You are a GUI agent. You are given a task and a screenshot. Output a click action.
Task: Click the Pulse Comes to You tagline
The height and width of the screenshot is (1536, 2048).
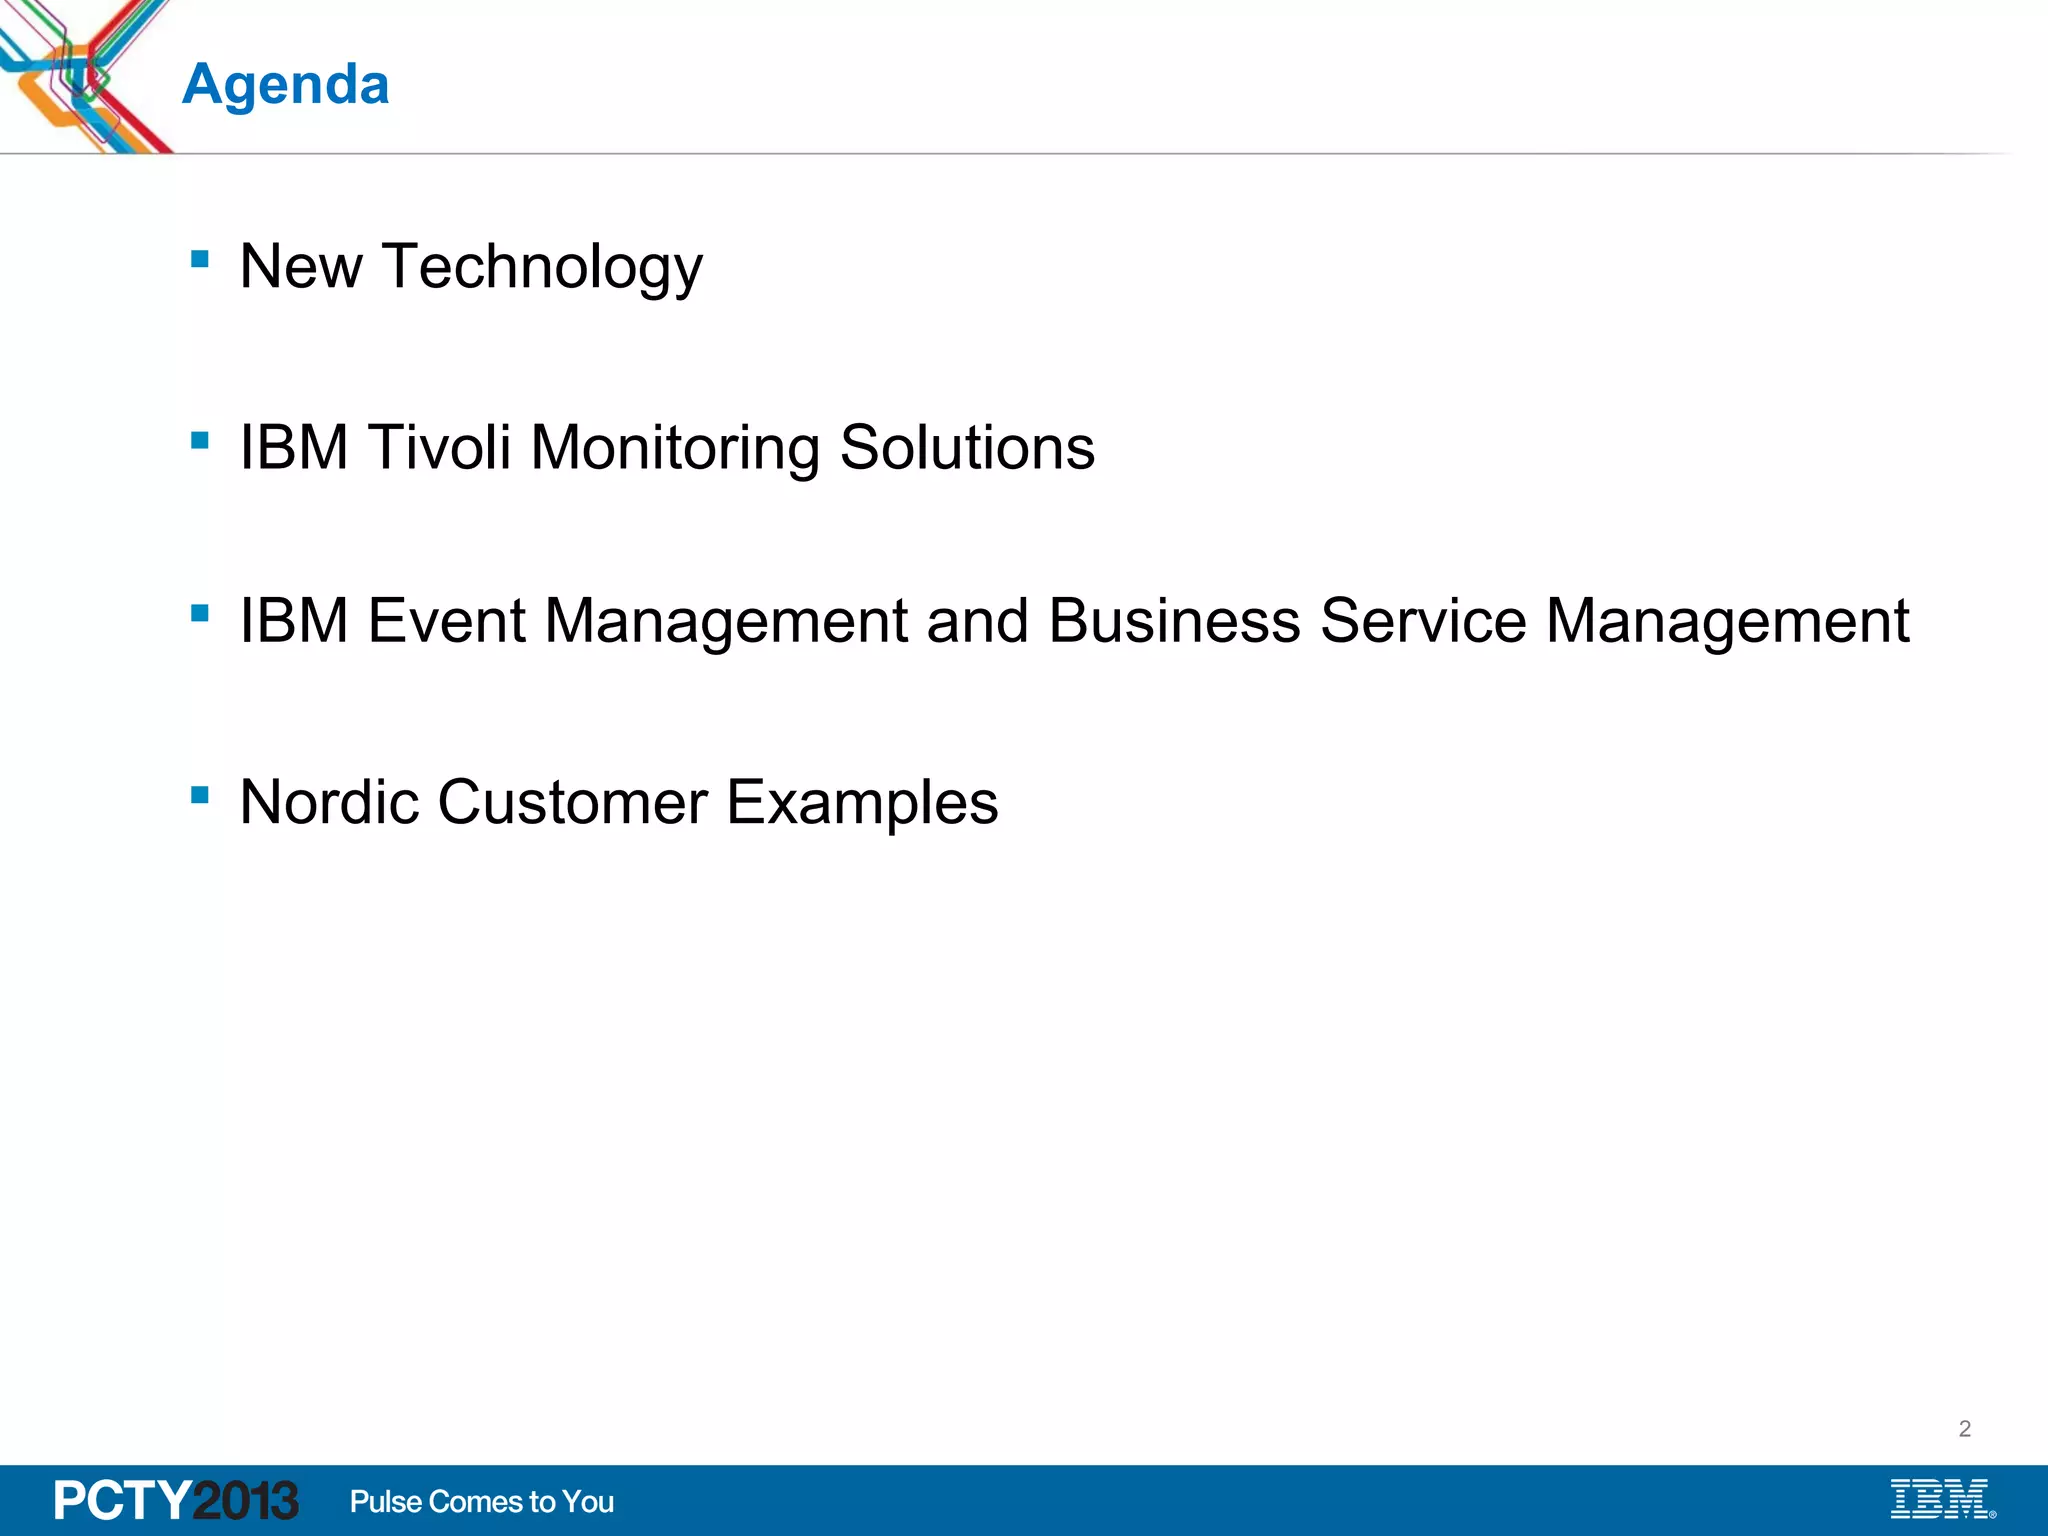481,1502
